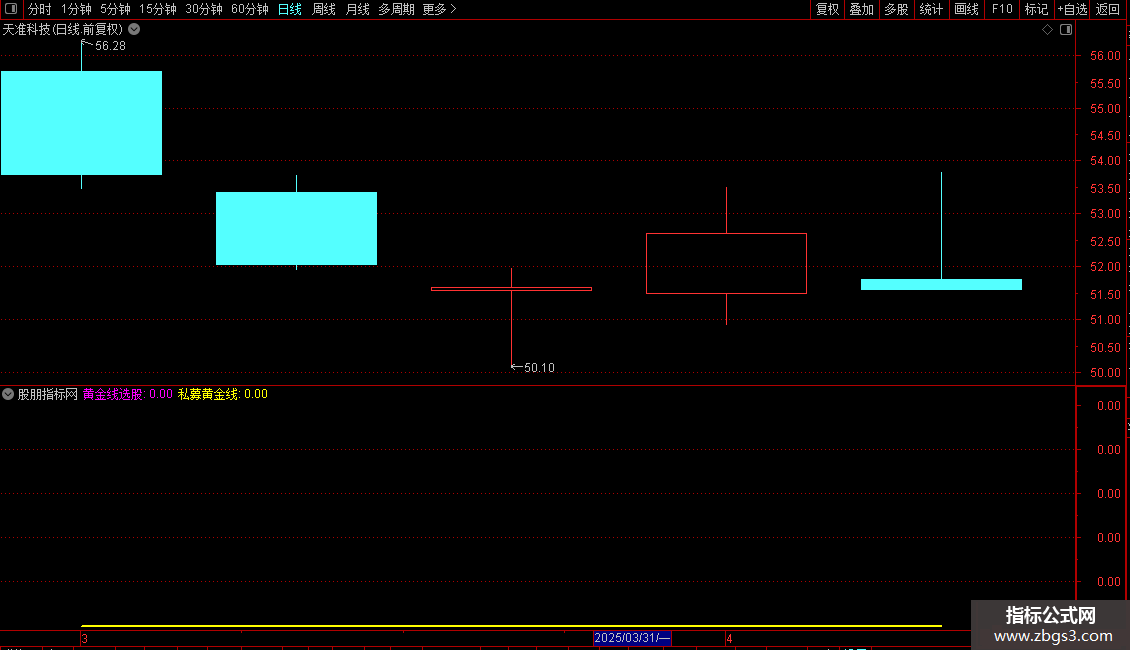Click the 2025/03/31 date marker
This screenshot has height=650, width=1130.
(x=632, y=638)
